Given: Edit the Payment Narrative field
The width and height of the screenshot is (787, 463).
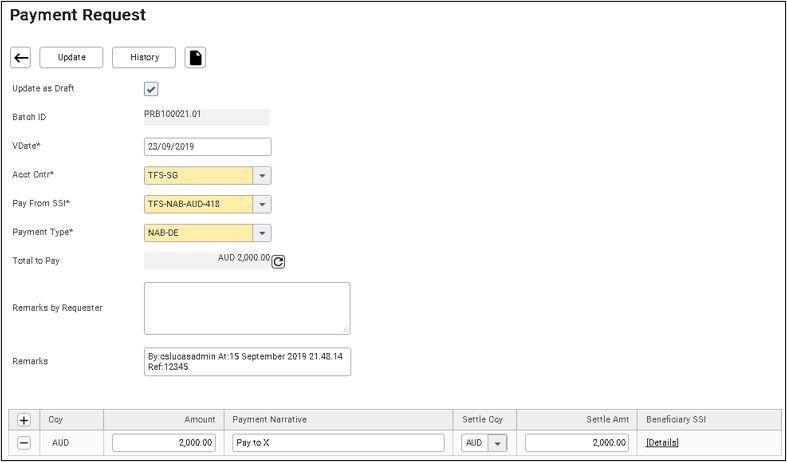Looking at the screenshot, I should [338, 443].
